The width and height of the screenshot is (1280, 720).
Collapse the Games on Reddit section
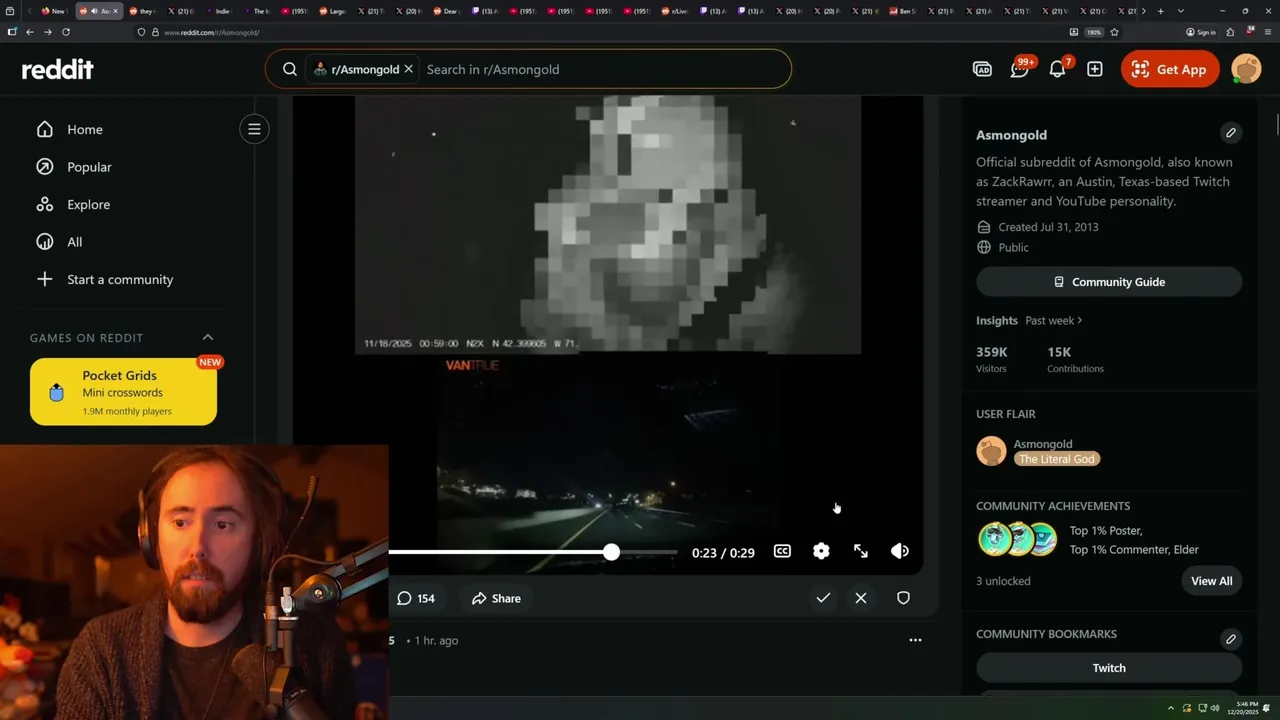pos(208,337)
